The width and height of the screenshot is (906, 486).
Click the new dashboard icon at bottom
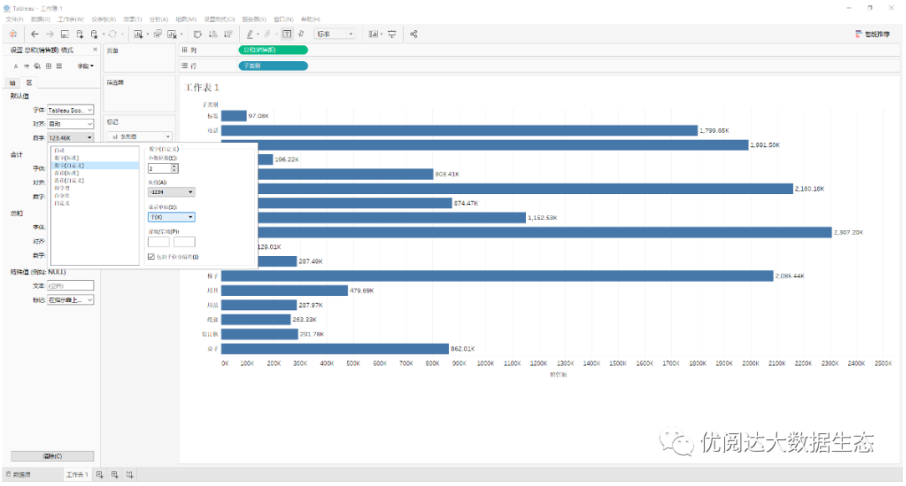coord(114,474)
